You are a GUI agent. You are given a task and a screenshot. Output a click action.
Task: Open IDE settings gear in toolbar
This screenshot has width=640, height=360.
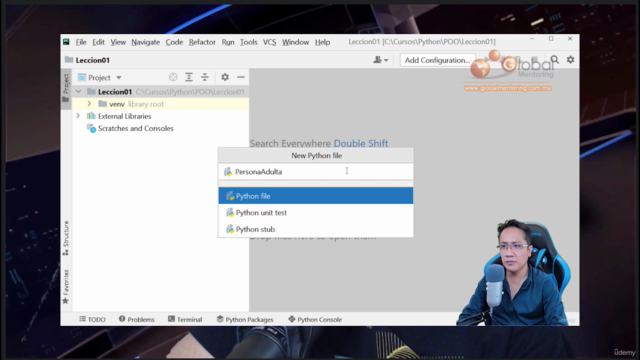(570, 60)
